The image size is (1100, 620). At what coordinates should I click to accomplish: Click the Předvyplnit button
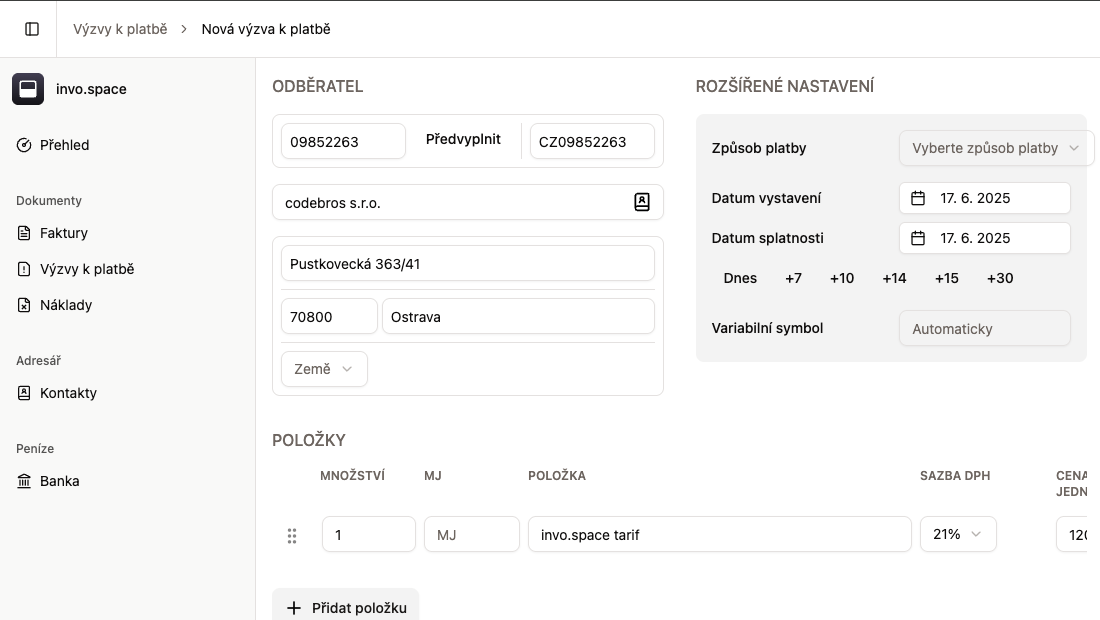click(463, 140)
